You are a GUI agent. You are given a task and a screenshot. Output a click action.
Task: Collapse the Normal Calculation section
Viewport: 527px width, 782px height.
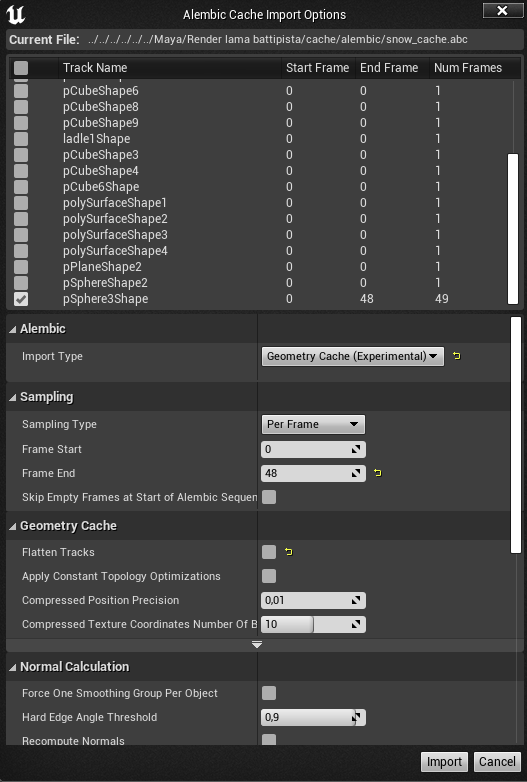(x=13, y=667)
